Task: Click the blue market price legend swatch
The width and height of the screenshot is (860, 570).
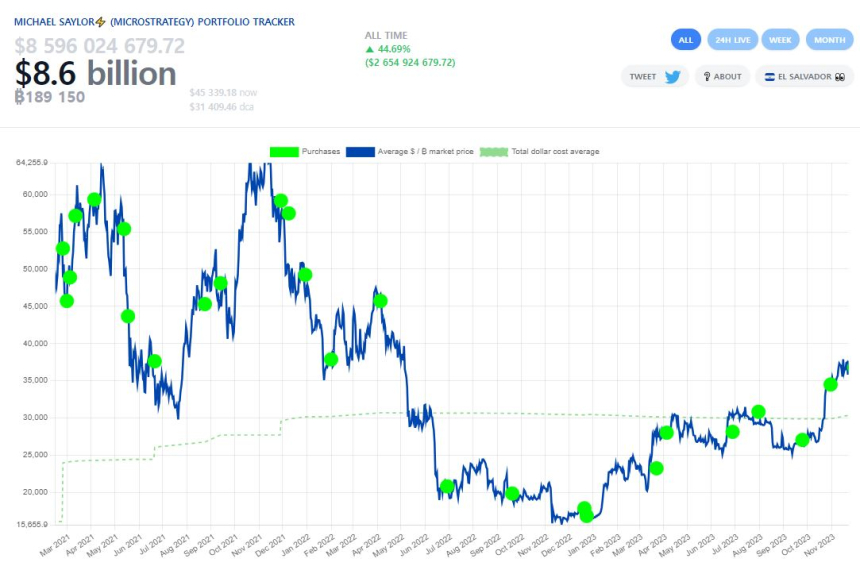Action: click(x=360, y=152)
